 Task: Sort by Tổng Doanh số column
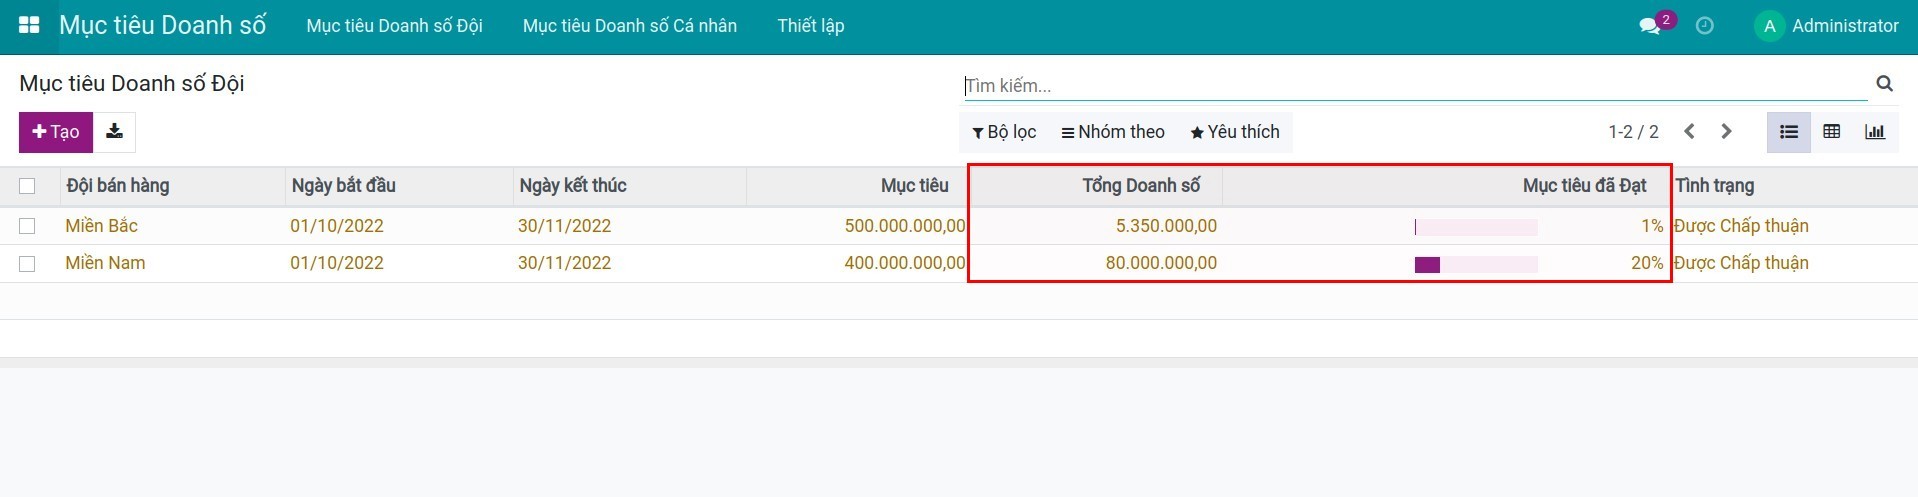pos(1141,186)
